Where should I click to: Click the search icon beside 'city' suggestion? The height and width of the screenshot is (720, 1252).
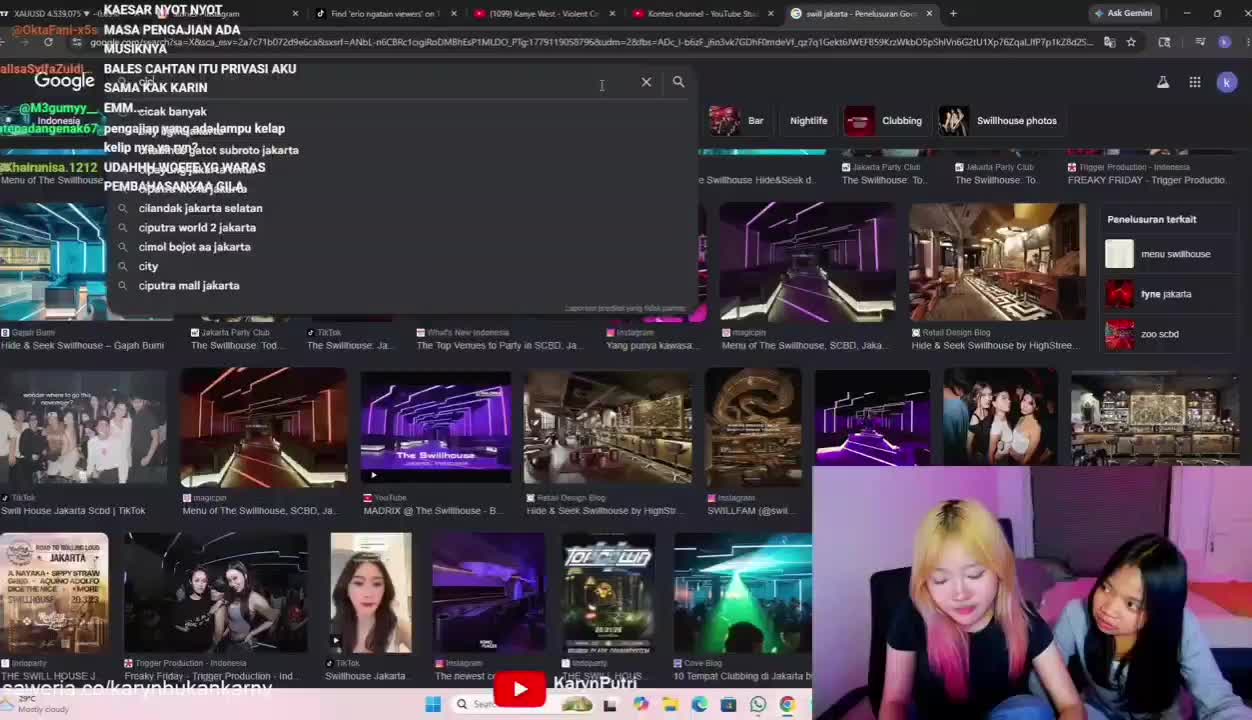tap(123, 266)
